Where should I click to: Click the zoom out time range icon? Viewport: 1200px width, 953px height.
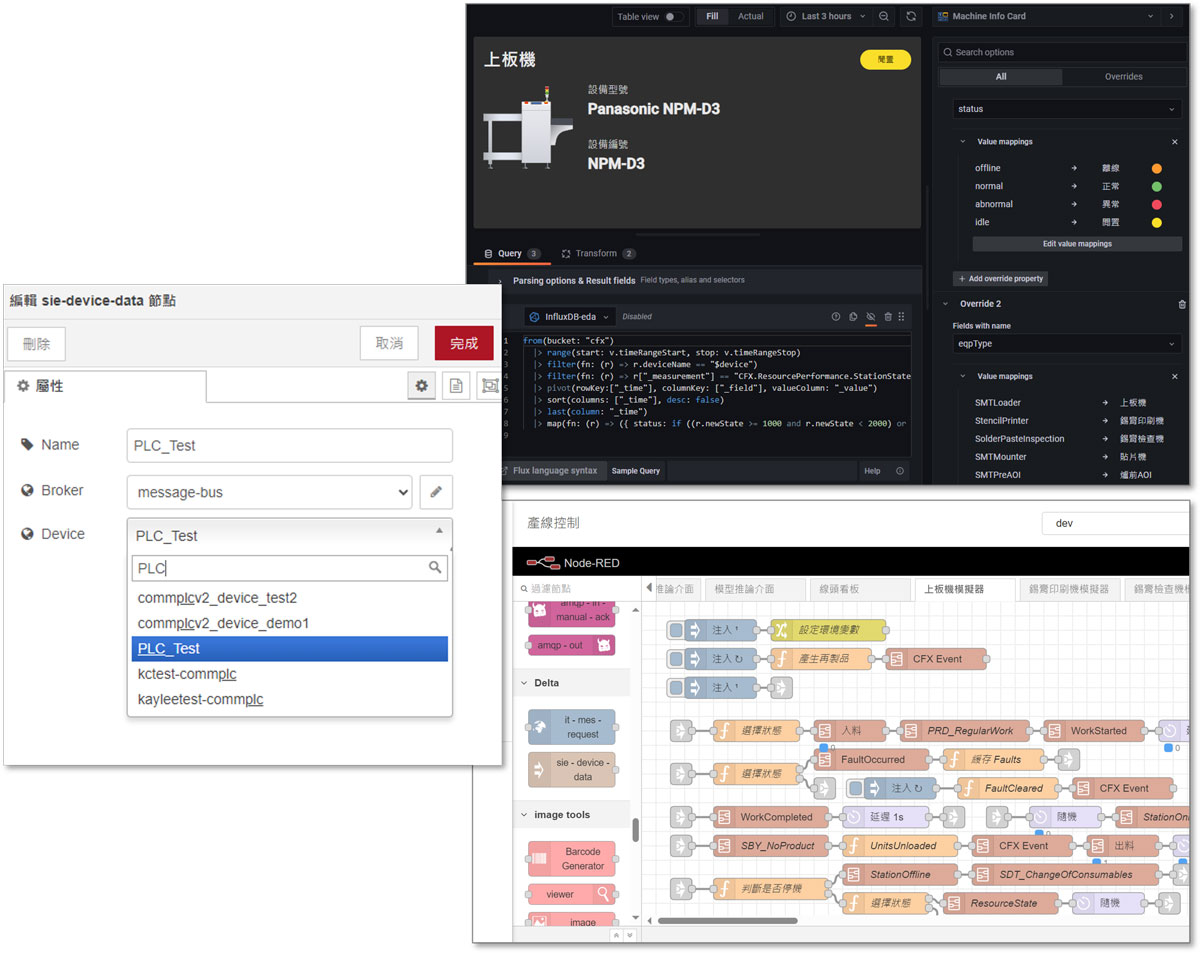pos(884,17)
